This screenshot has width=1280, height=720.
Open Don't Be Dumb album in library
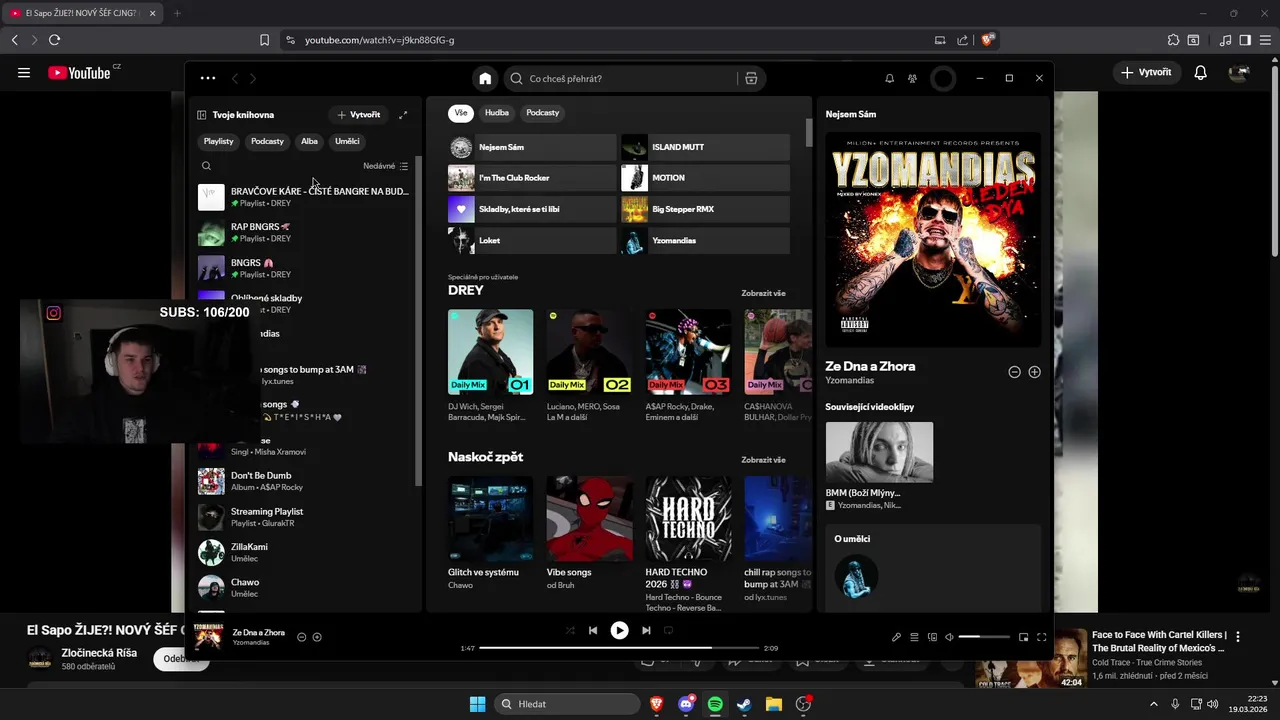[303, 482]
